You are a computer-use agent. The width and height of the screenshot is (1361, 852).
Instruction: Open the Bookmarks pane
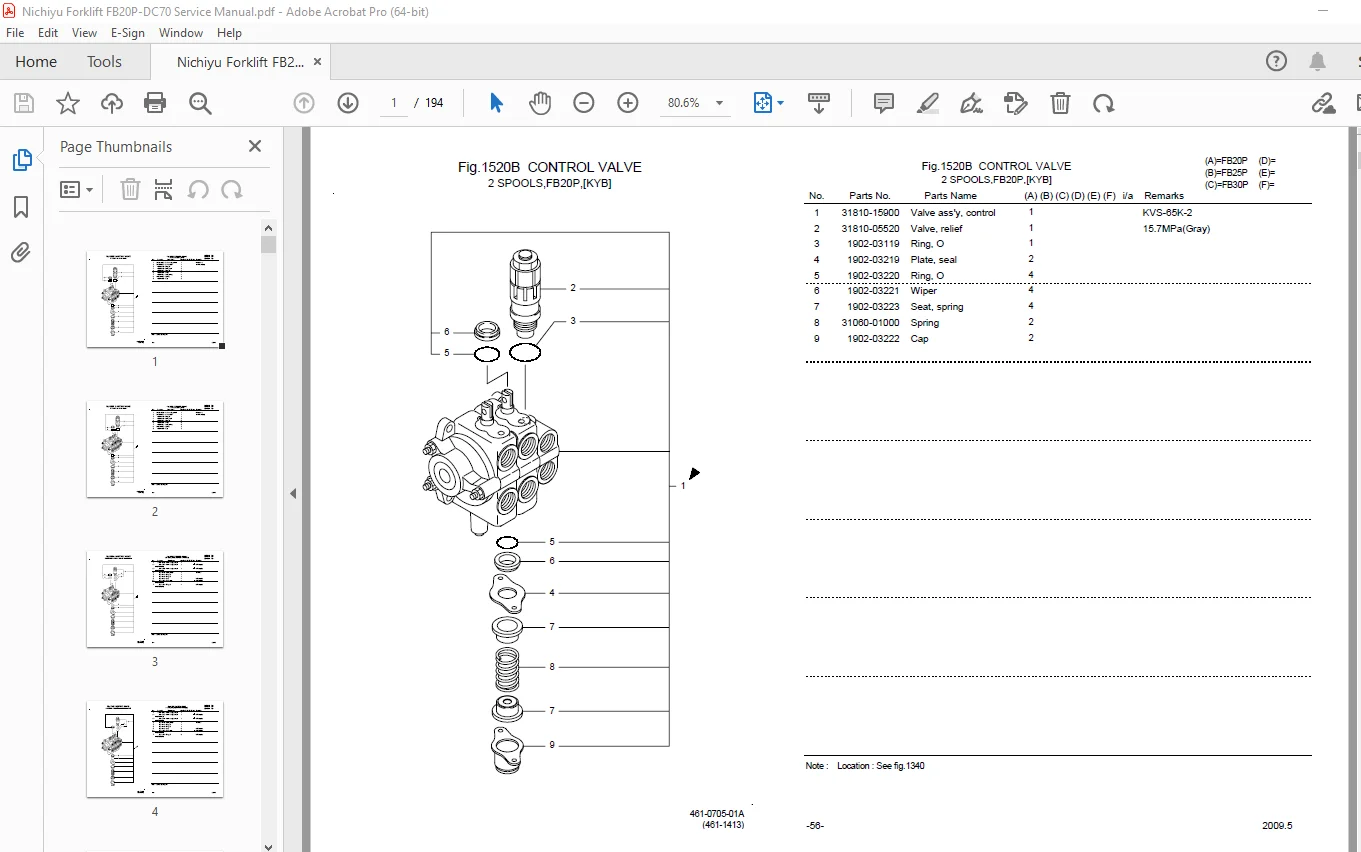click(x=21, y=207)
